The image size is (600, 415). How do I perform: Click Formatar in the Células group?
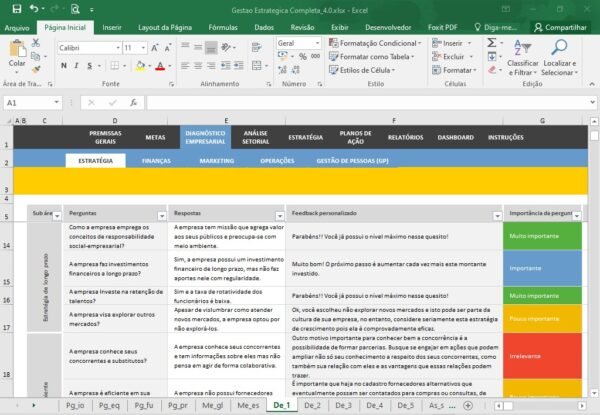click(x=454, y=70)
